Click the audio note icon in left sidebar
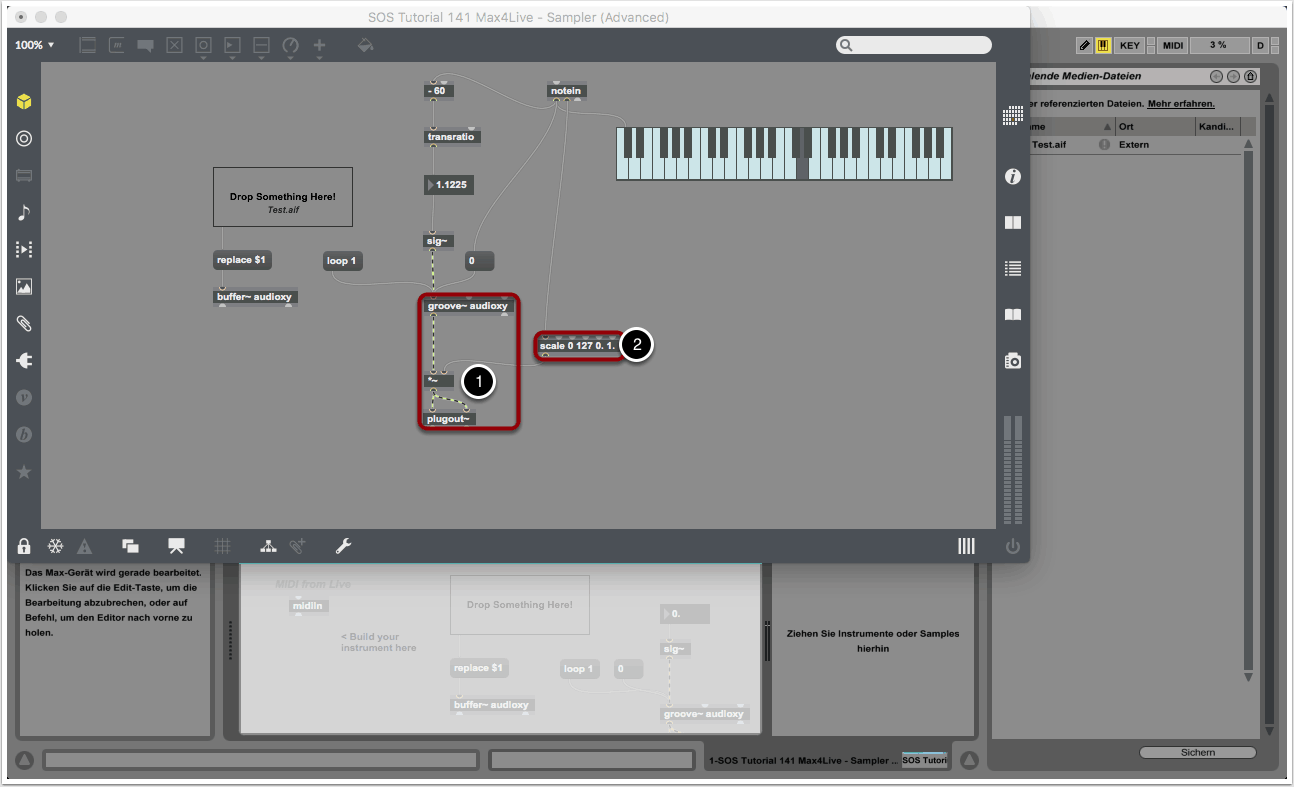The width and height of the screenshot is (1294, 787). pyautogui.click(x=24, y=212)
